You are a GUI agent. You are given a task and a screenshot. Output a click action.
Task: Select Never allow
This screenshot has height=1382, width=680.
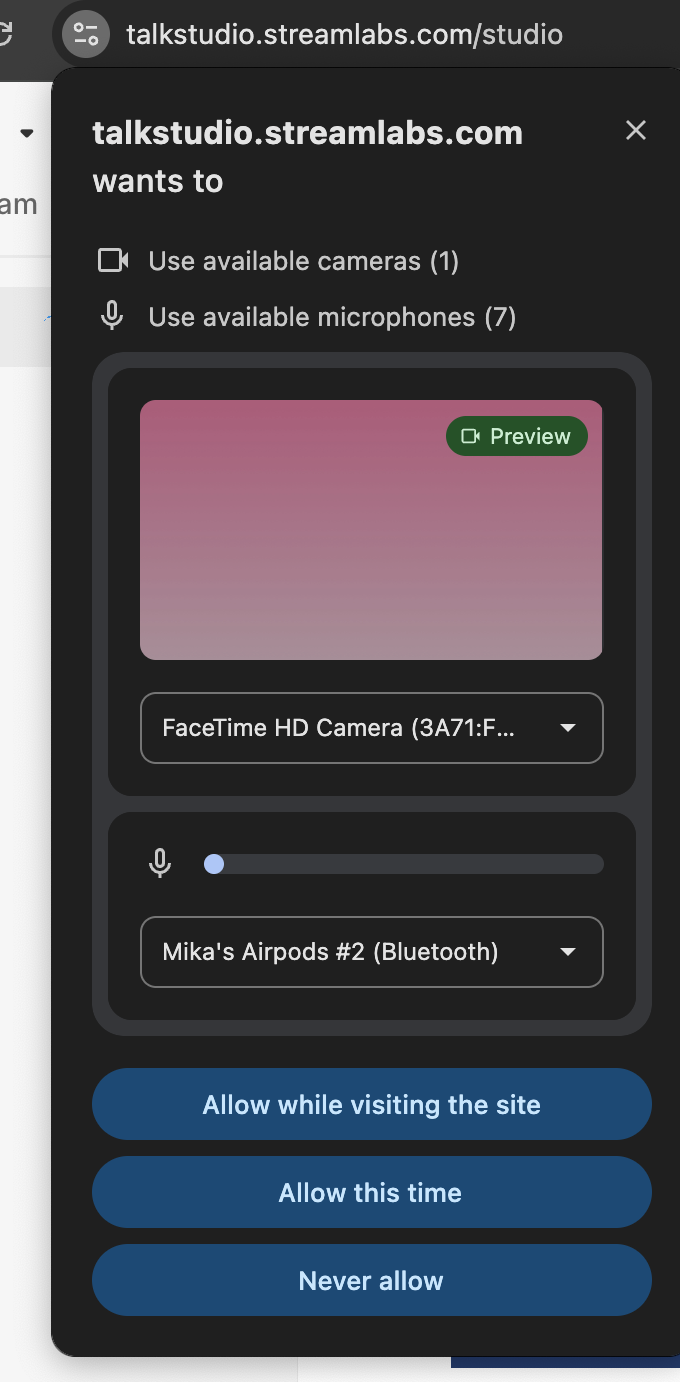click(x=372, y=1280)
